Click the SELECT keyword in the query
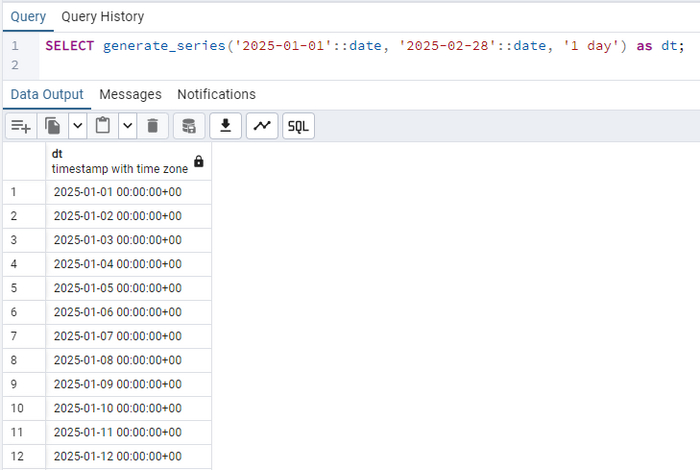This screenshot has width=700, height=470. (x=70, y=46)
